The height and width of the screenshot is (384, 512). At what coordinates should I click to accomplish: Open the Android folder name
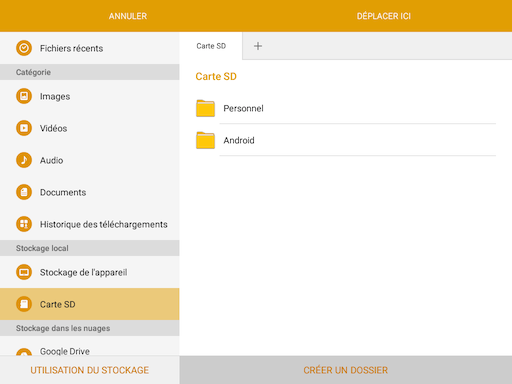click(239, 140)
